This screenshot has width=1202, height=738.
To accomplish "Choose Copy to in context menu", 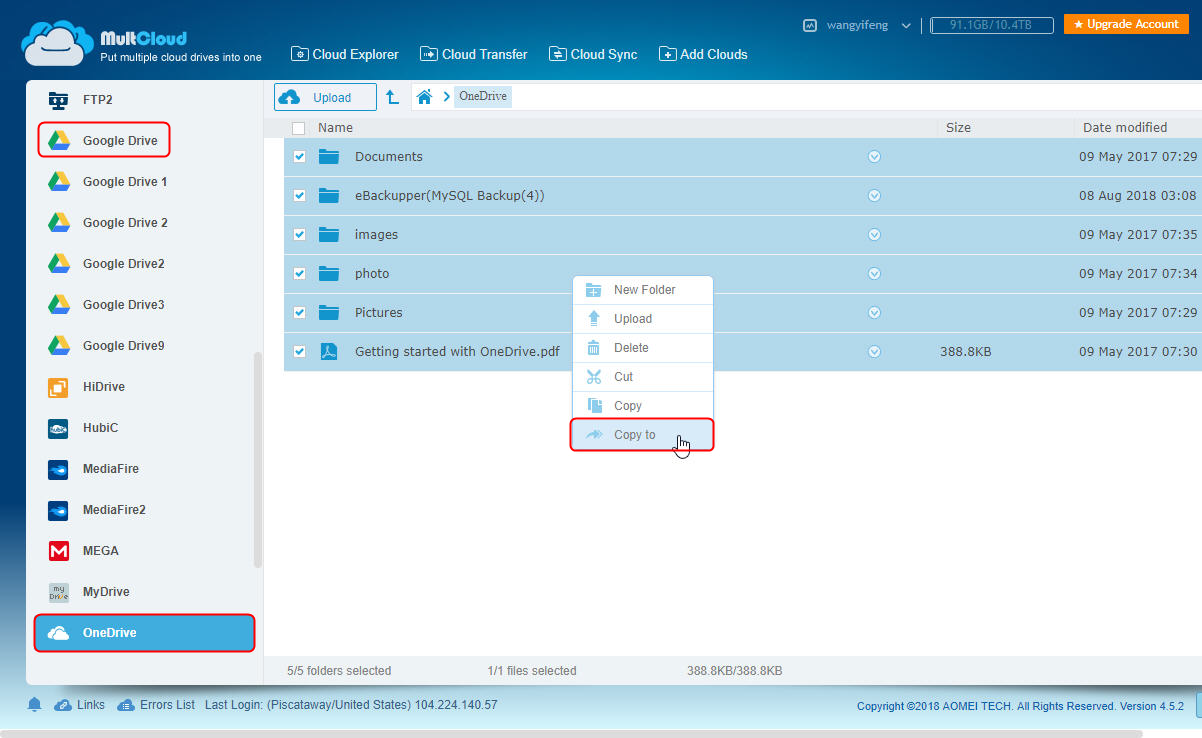I will click(x=634, y=435).
